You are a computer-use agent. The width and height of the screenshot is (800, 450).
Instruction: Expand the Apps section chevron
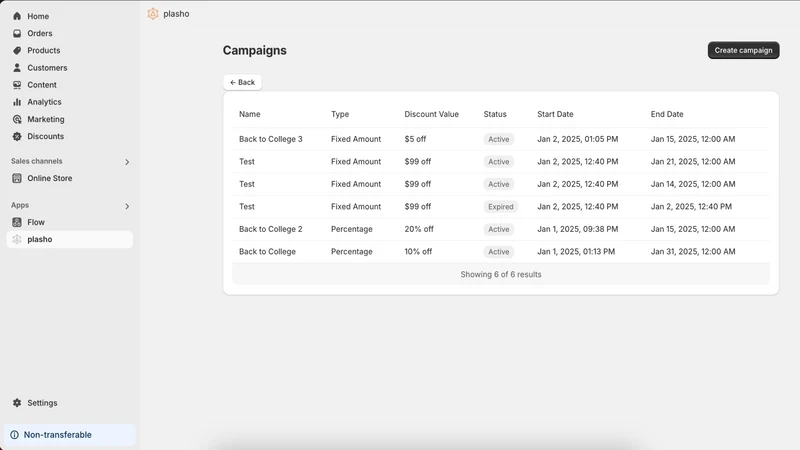(x=127, y=206)
